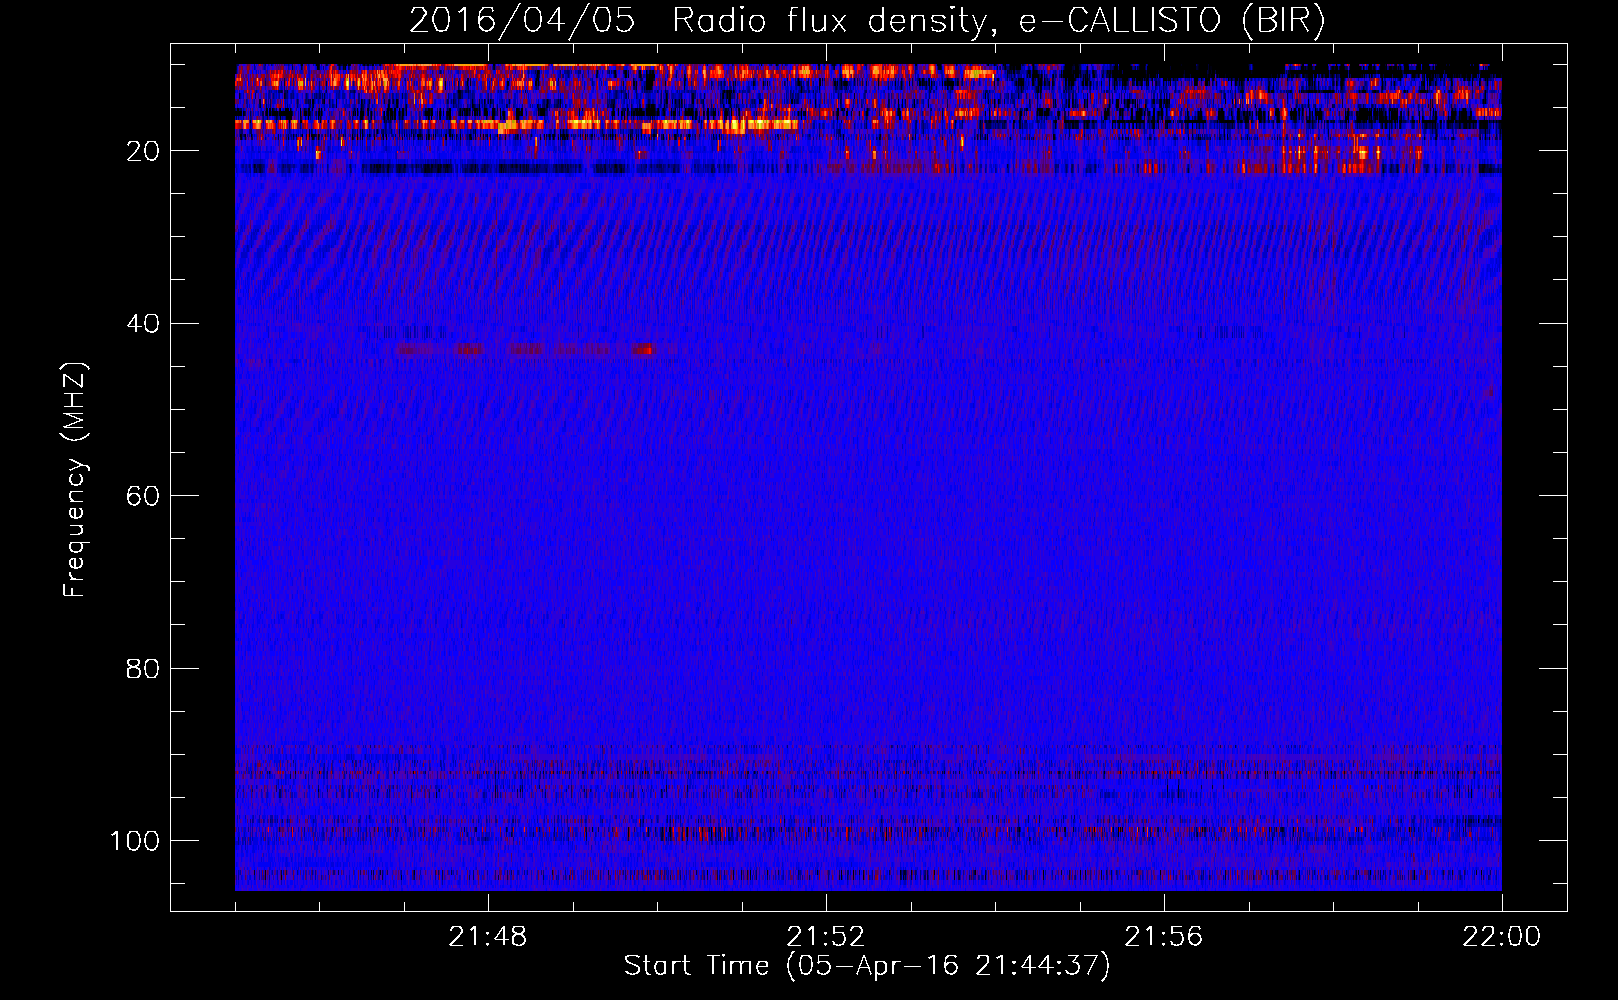Click the 'Start Time (05-Apr-16 21:44:37)' label
The height and width of the screenshot is (1000, 1618).
click(x=867, y=966)
